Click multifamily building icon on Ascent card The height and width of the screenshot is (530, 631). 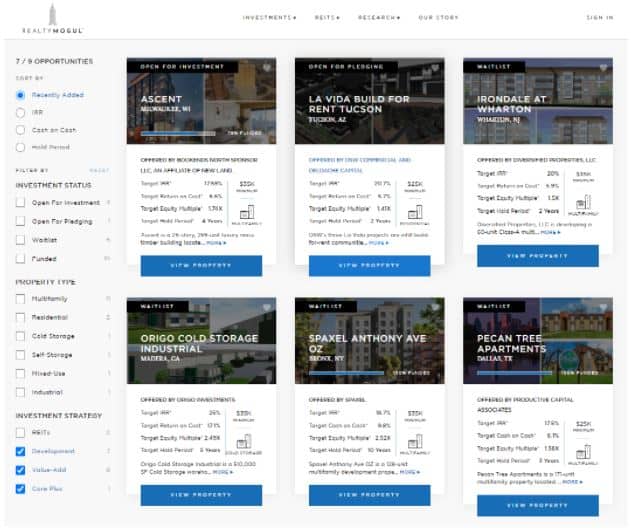pos(247,212)
